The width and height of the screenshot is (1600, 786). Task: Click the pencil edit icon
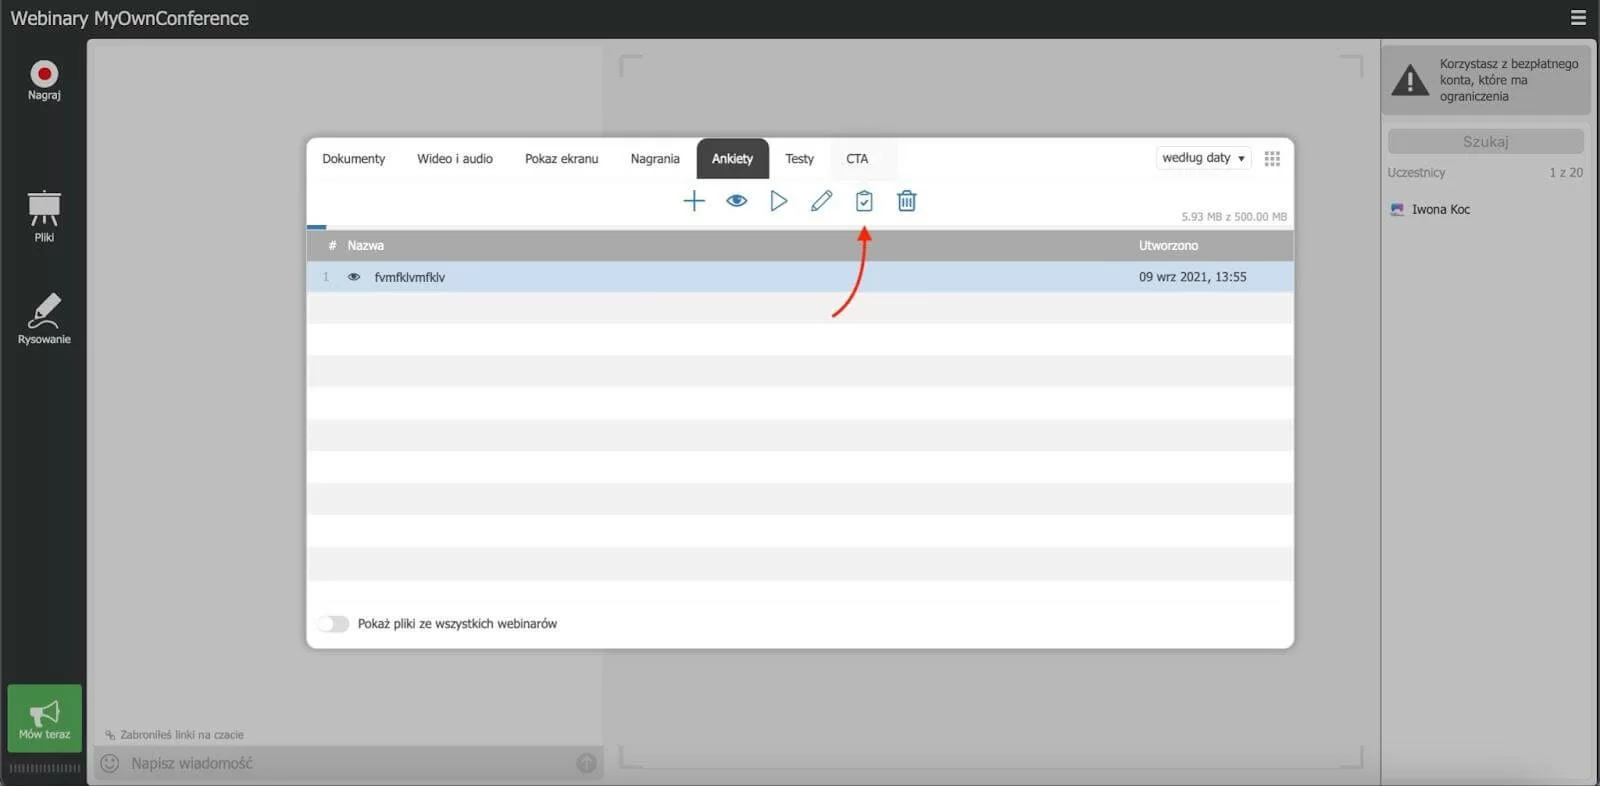pyautogui.click(x=821, y=201)
